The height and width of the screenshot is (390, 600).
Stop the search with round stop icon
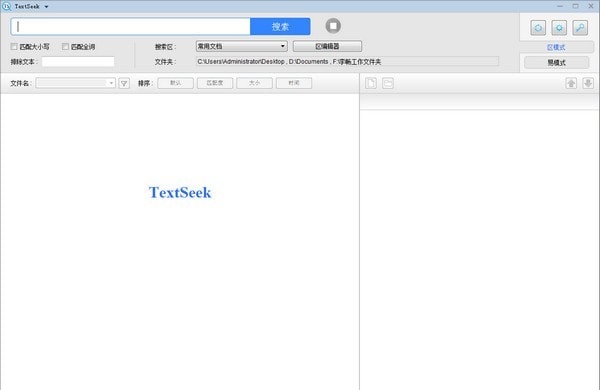333,26
